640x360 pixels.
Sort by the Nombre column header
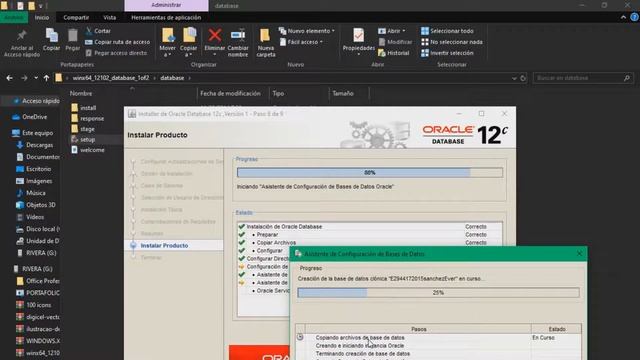tap(81, 93)
